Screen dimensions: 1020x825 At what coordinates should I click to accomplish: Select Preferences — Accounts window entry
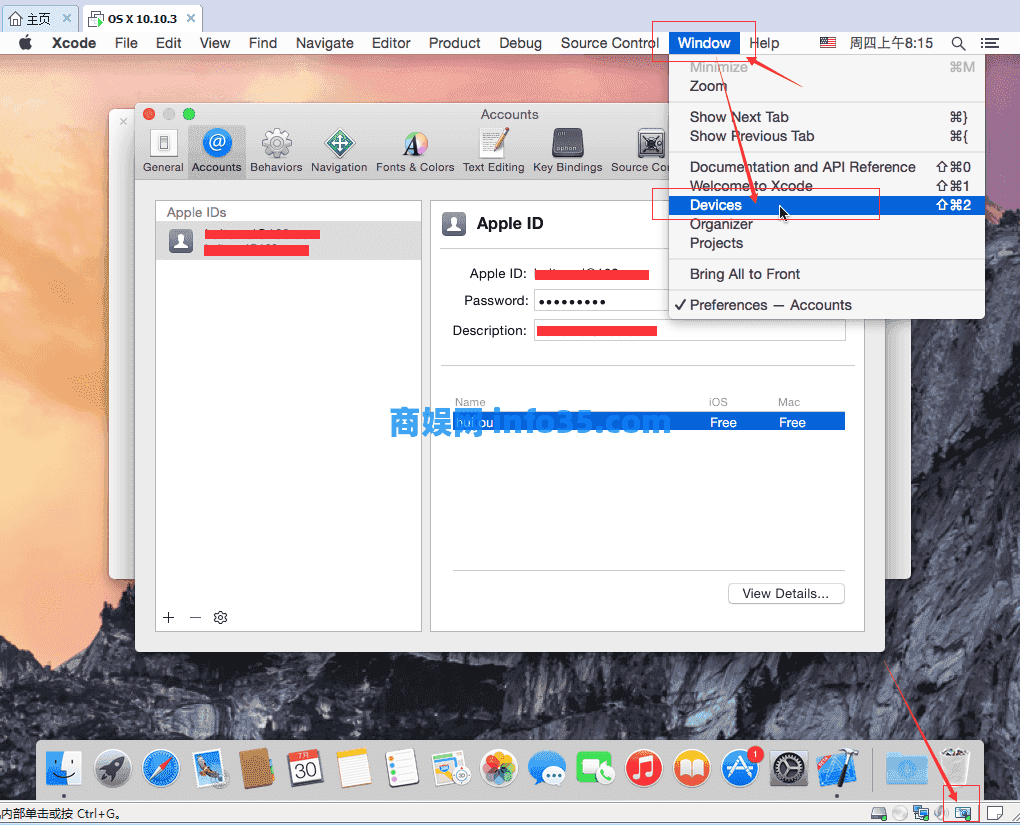827,305
